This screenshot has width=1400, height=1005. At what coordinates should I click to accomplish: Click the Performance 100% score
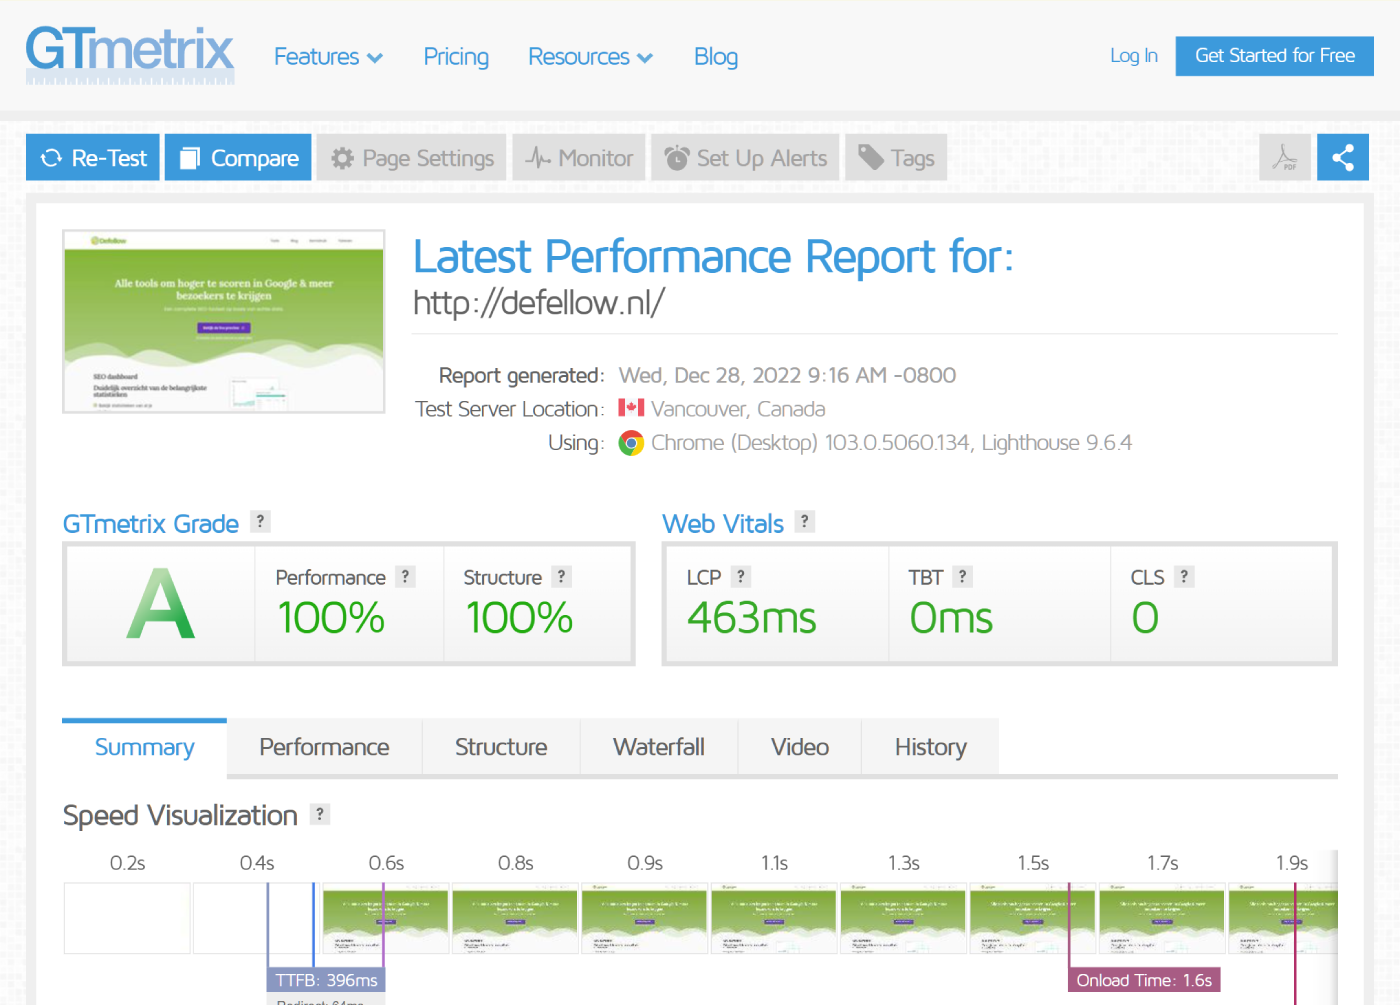[x=331, y=618]
